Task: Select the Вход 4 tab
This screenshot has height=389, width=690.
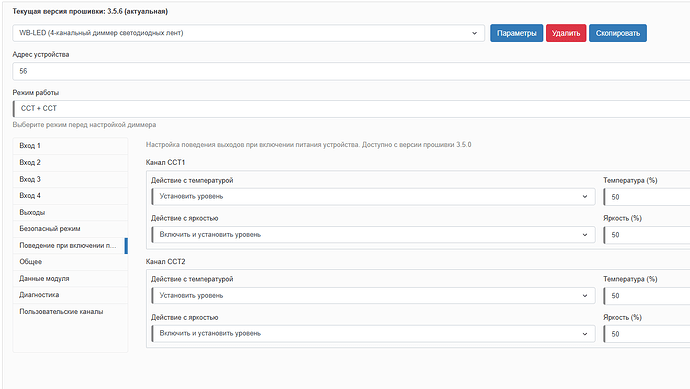Action: click(70, 195)
